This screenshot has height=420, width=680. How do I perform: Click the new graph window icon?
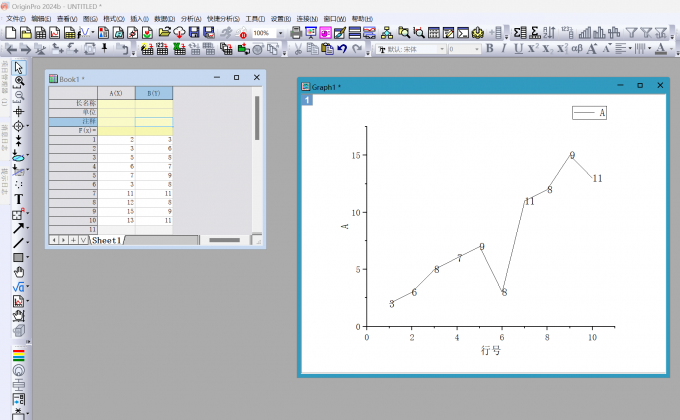click(55, 33)
